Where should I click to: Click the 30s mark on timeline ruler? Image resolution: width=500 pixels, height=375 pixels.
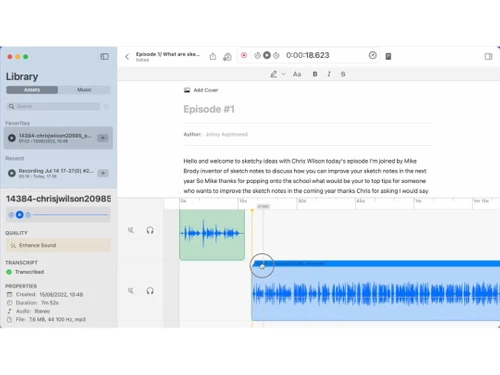[x=302, y=201]
